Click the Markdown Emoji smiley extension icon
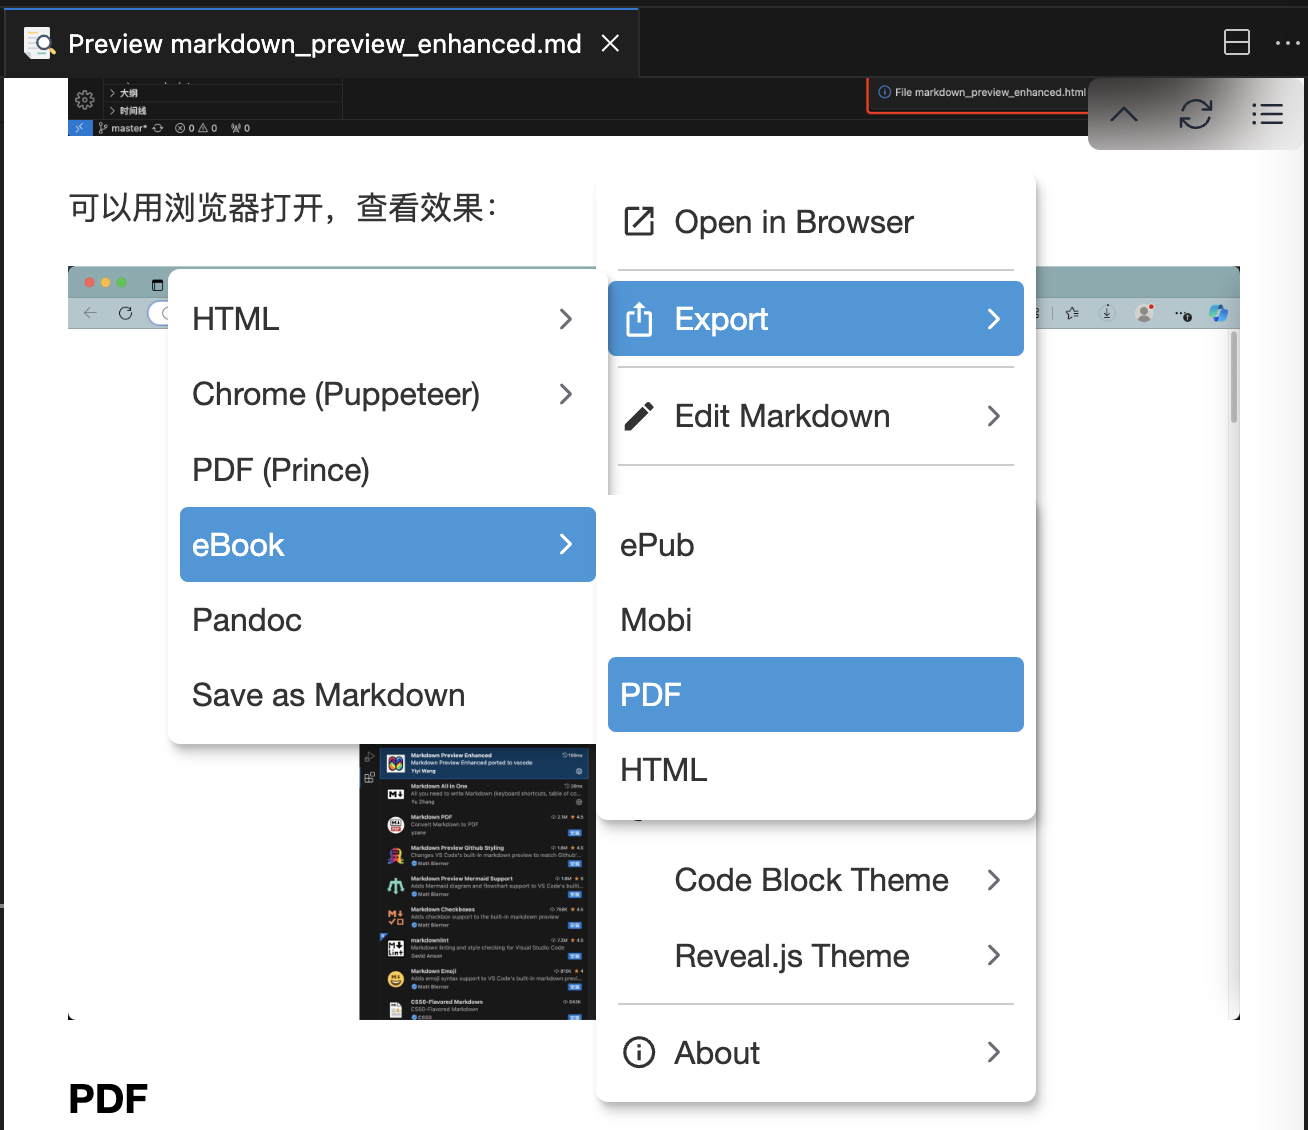 coord(396,979)
